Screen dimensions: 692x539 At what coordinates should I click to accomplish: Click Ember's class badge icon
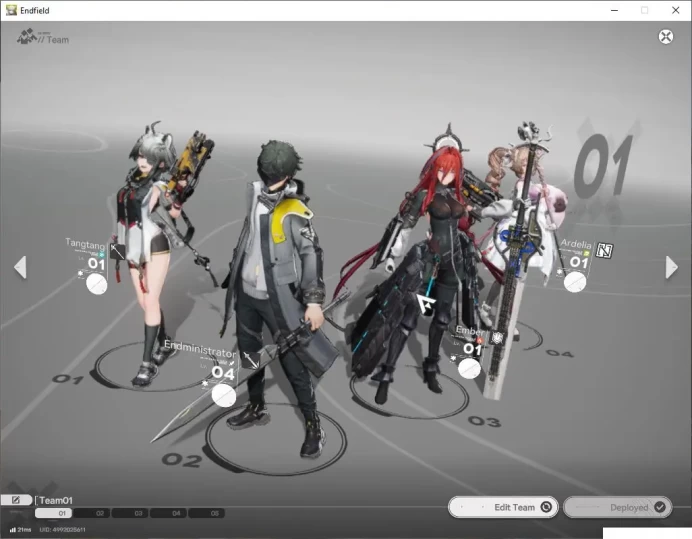(x=497, y=339)
